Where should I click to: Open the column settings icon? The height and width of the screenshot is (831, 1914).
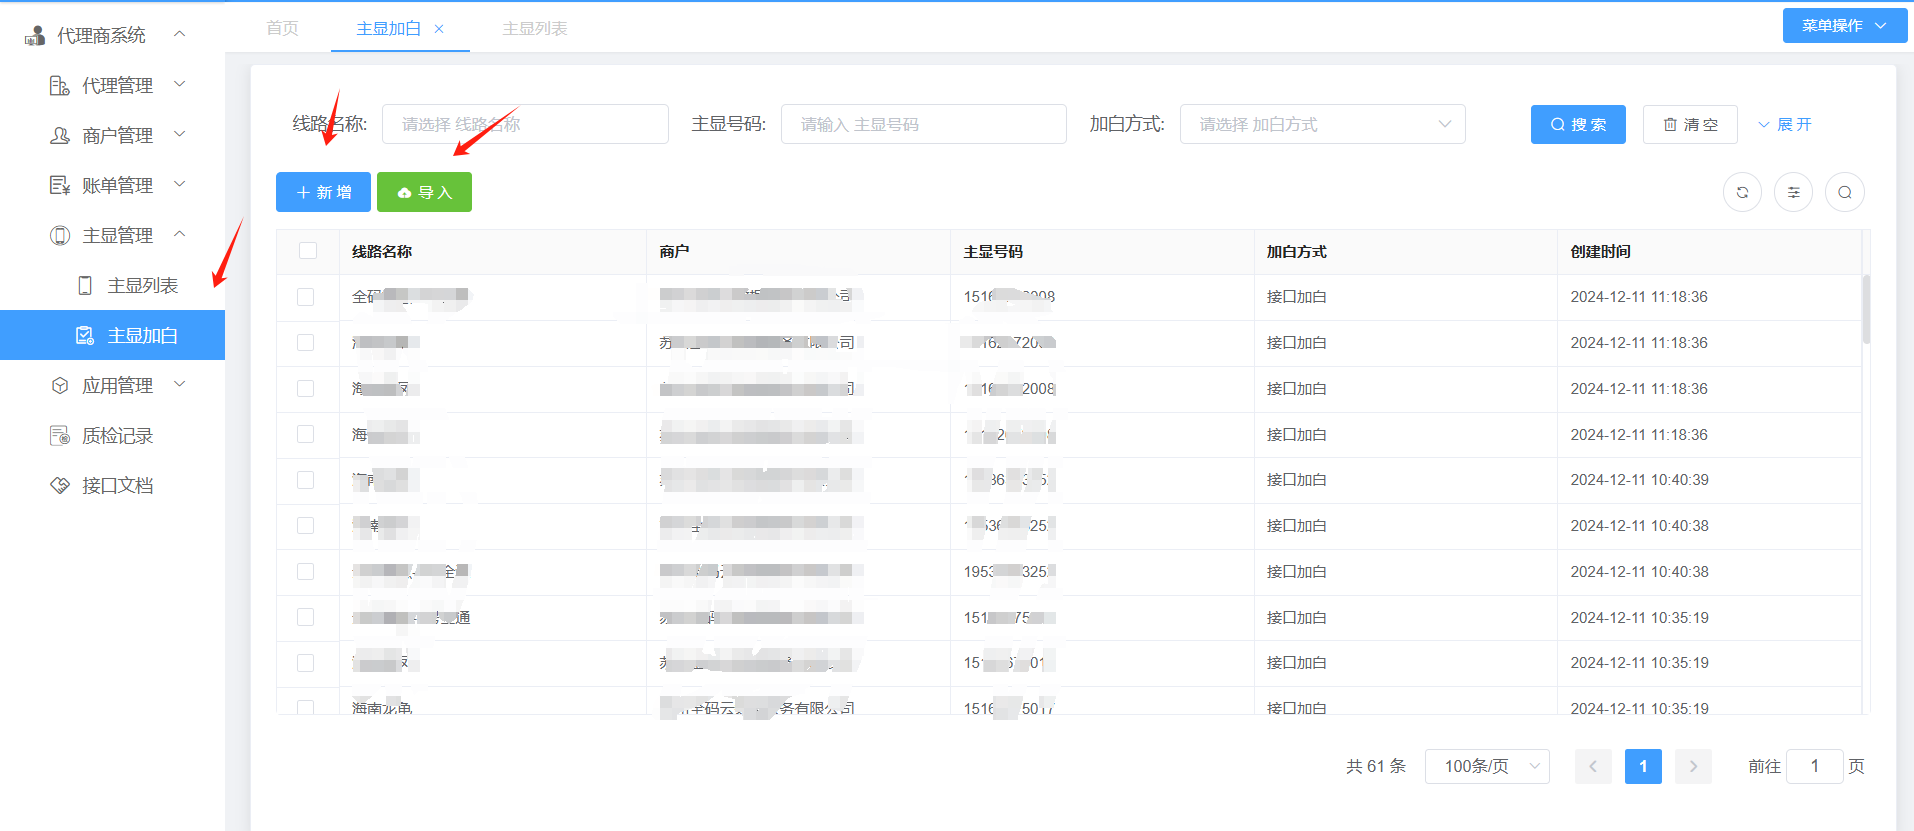pyautogui.click(x=1793, y=192)
